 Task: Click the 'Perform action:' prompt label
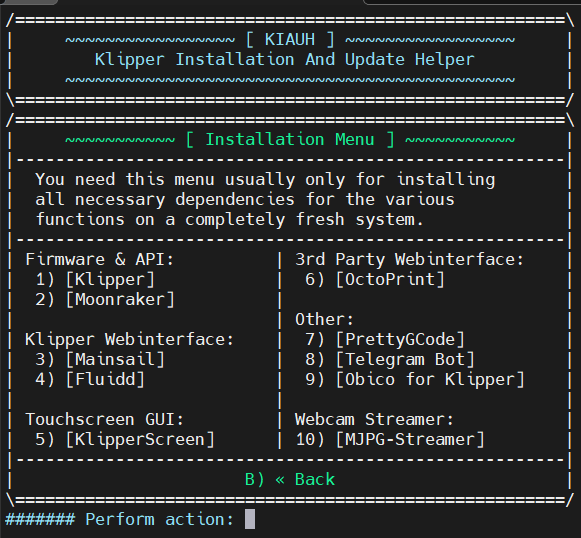click(x=159, y=519)
